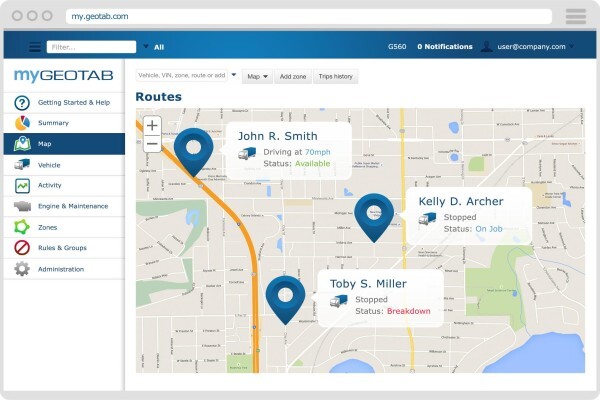Click the Kelly D. Archer name
Image resolution: width=600 pixels, height=400 pixels.
pos(461,201)
